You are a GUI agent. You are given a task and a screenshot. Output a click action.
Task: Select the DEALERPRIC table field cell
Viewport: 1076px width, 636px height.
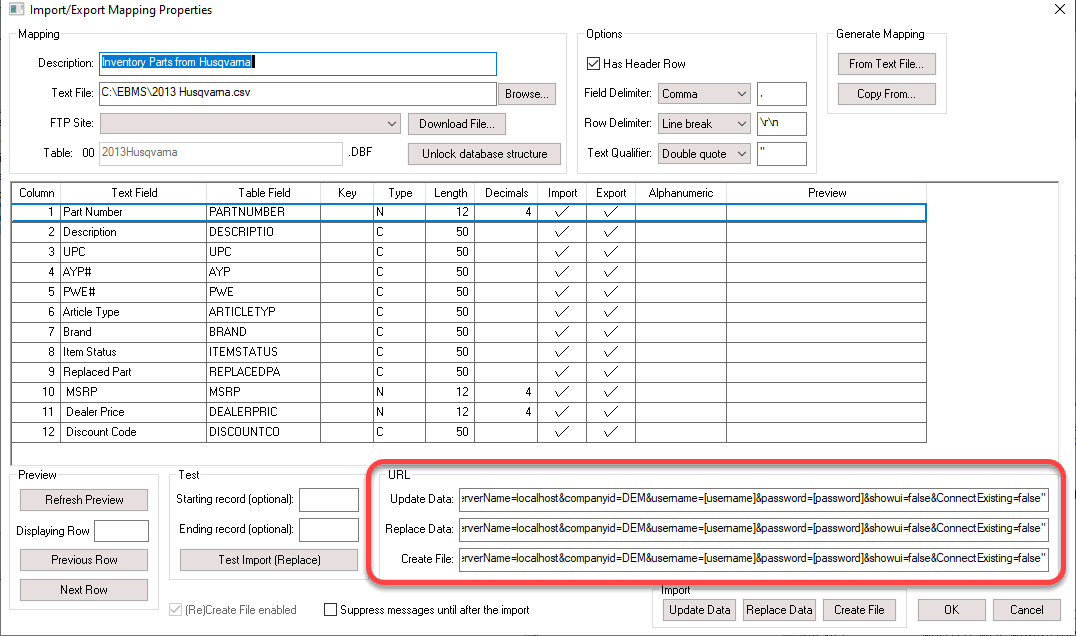(x=264, y=412)
